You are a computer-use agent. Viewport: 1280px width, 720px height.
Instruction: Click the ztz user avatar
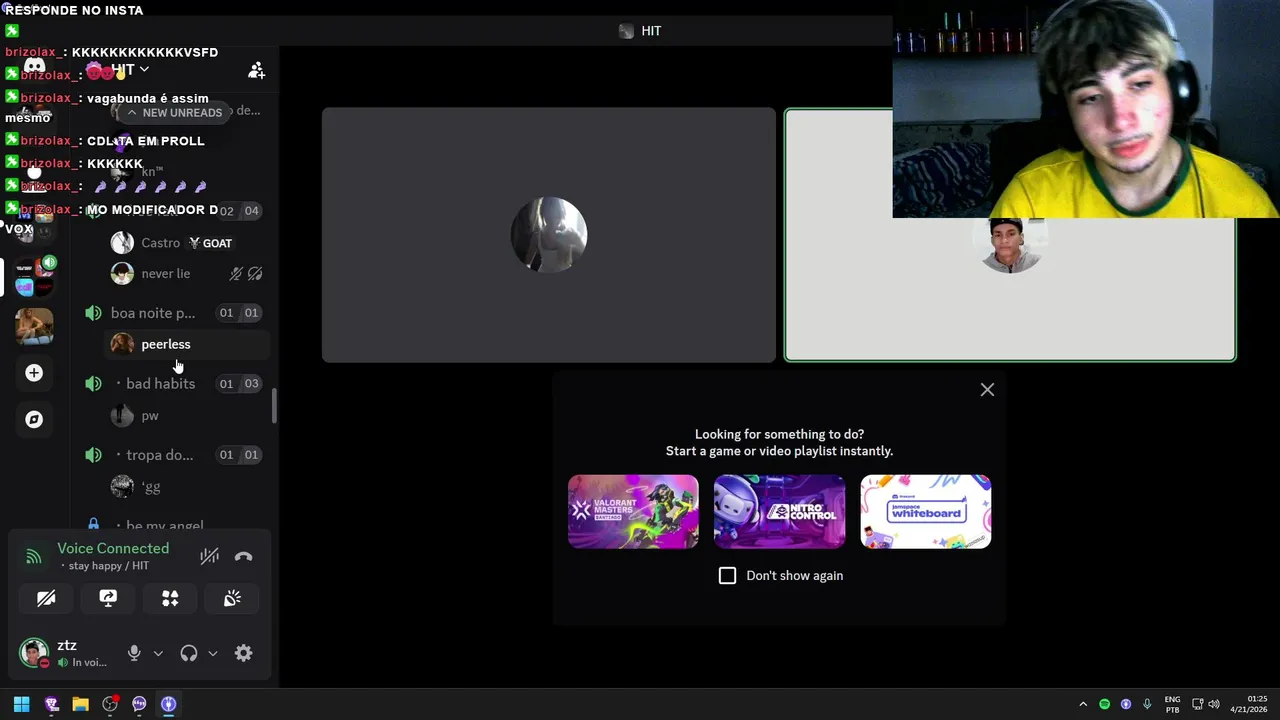34,653
